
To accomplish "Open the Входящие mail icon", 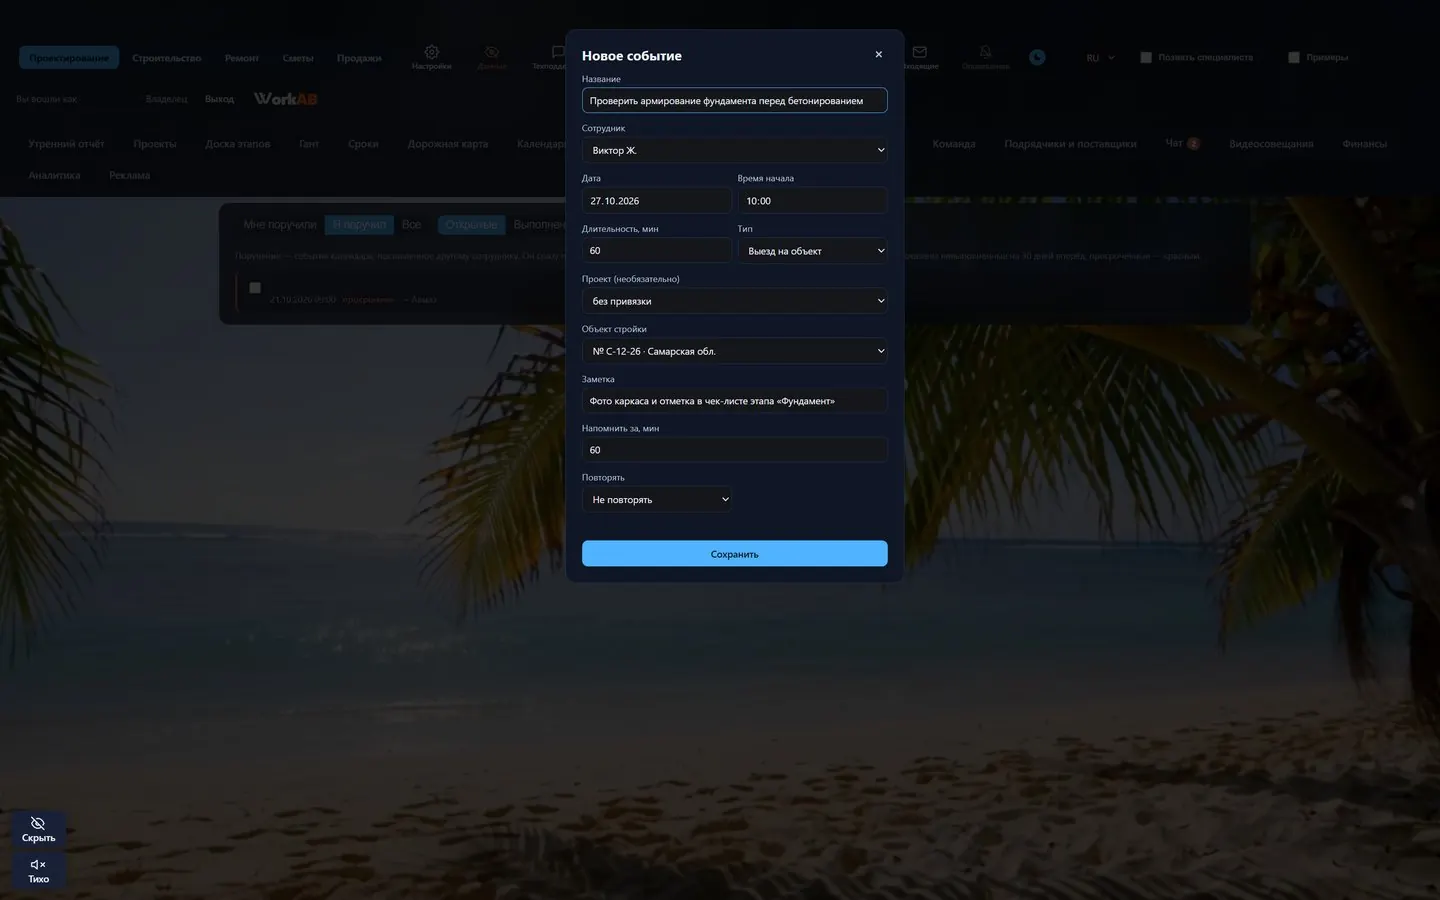I will click(x=920, y=52).
